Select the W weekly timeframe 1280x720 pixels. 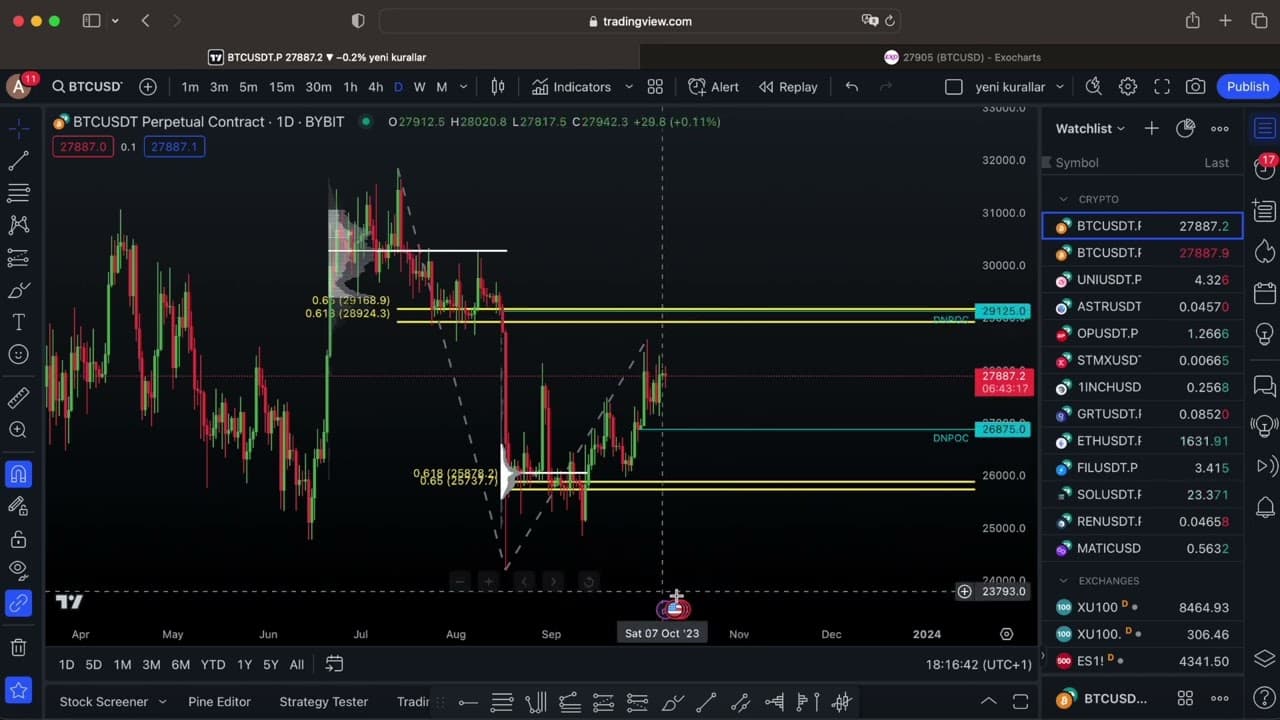(x=420, y=87)
